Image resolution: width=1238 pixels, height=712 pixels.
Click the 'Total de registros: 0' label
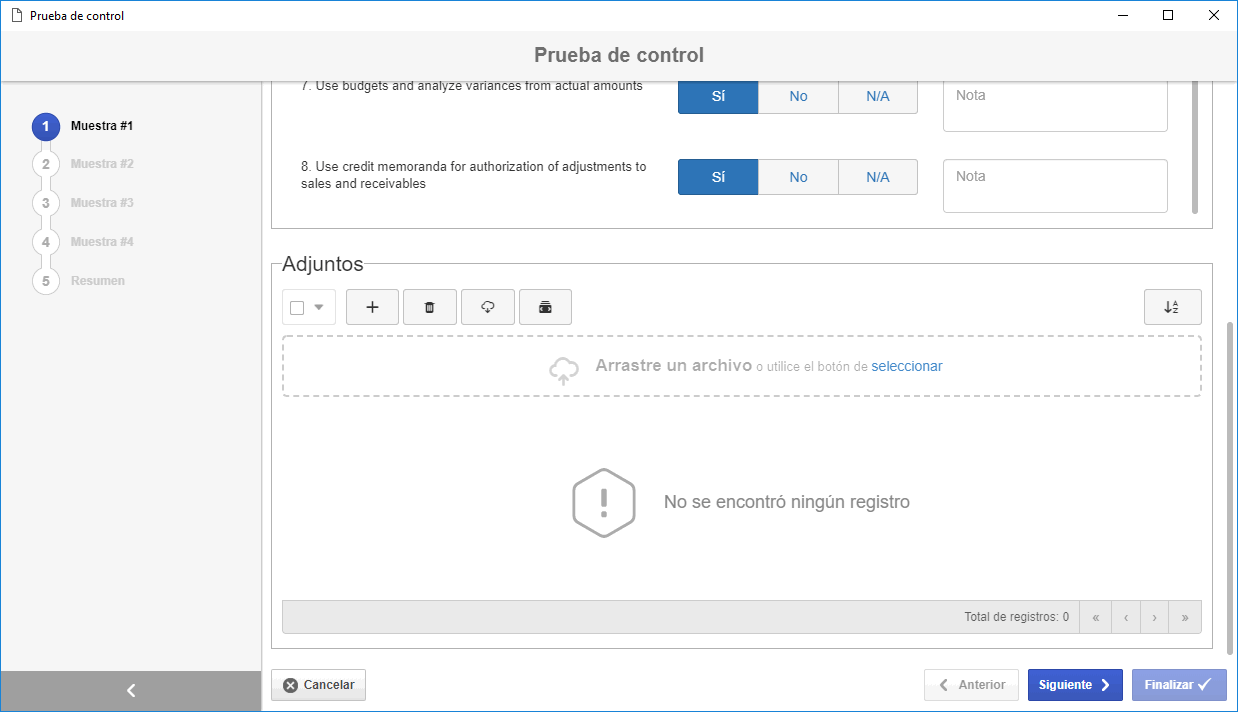point(1016,617)
